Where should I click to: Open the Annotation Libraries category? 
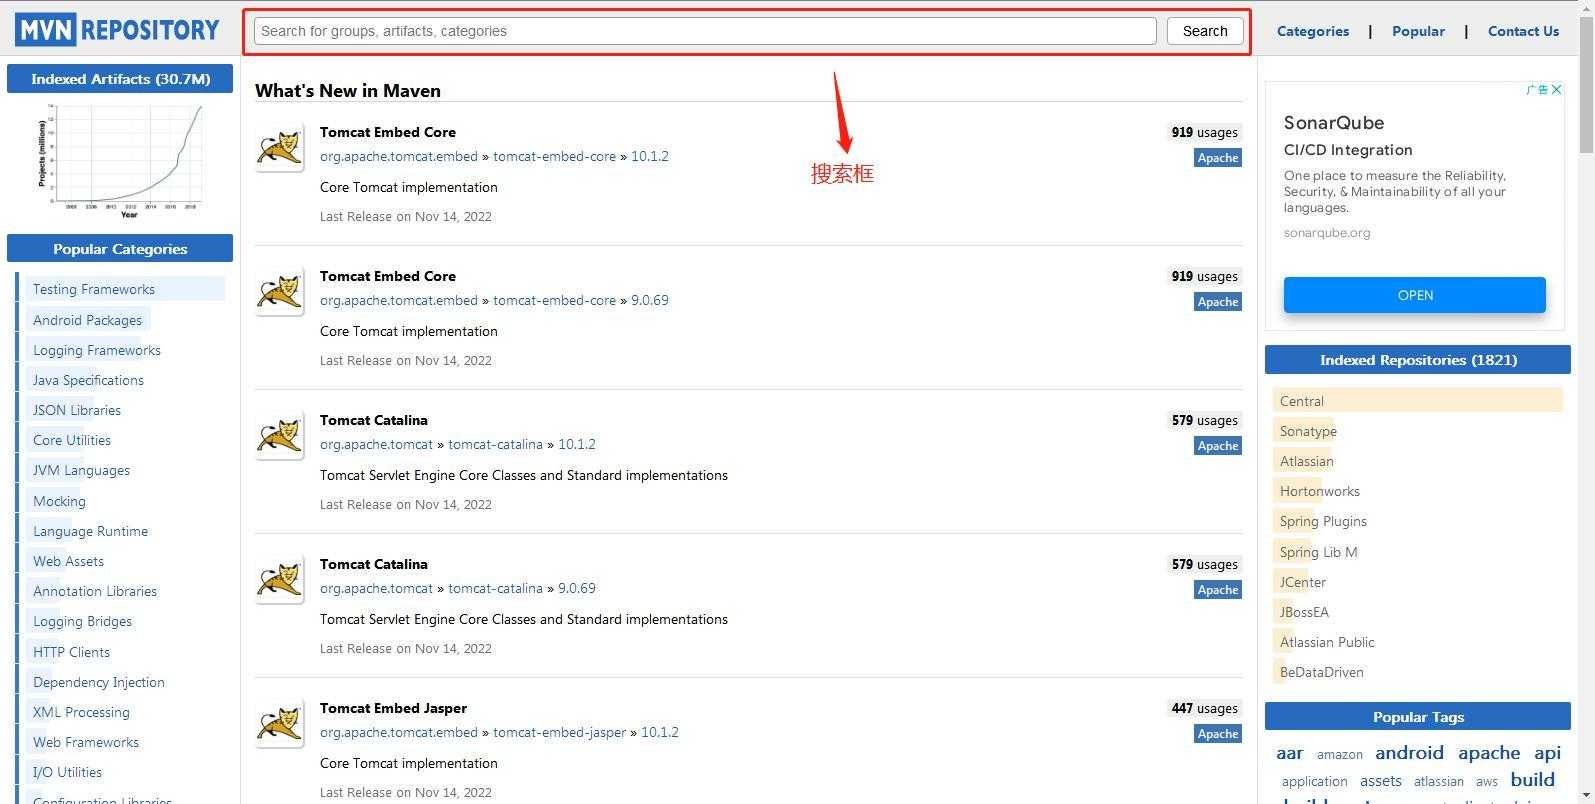(x=95, y=591)
